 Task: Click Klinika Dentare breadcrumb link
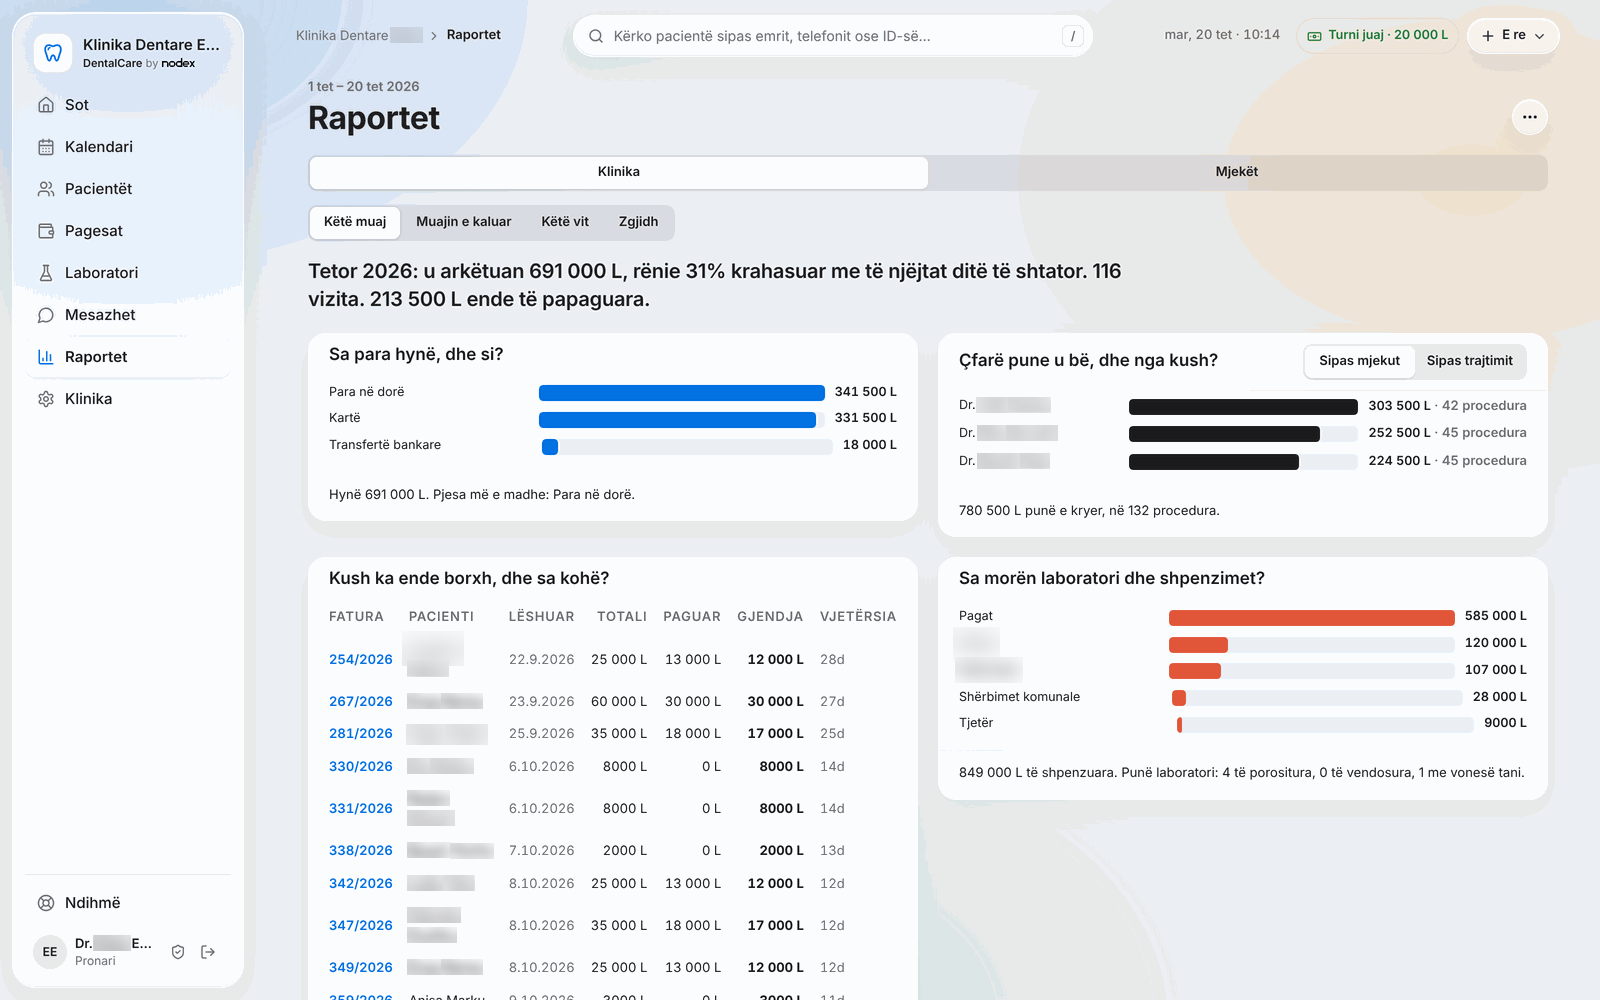pyautogui.click(x=358, y=35)
